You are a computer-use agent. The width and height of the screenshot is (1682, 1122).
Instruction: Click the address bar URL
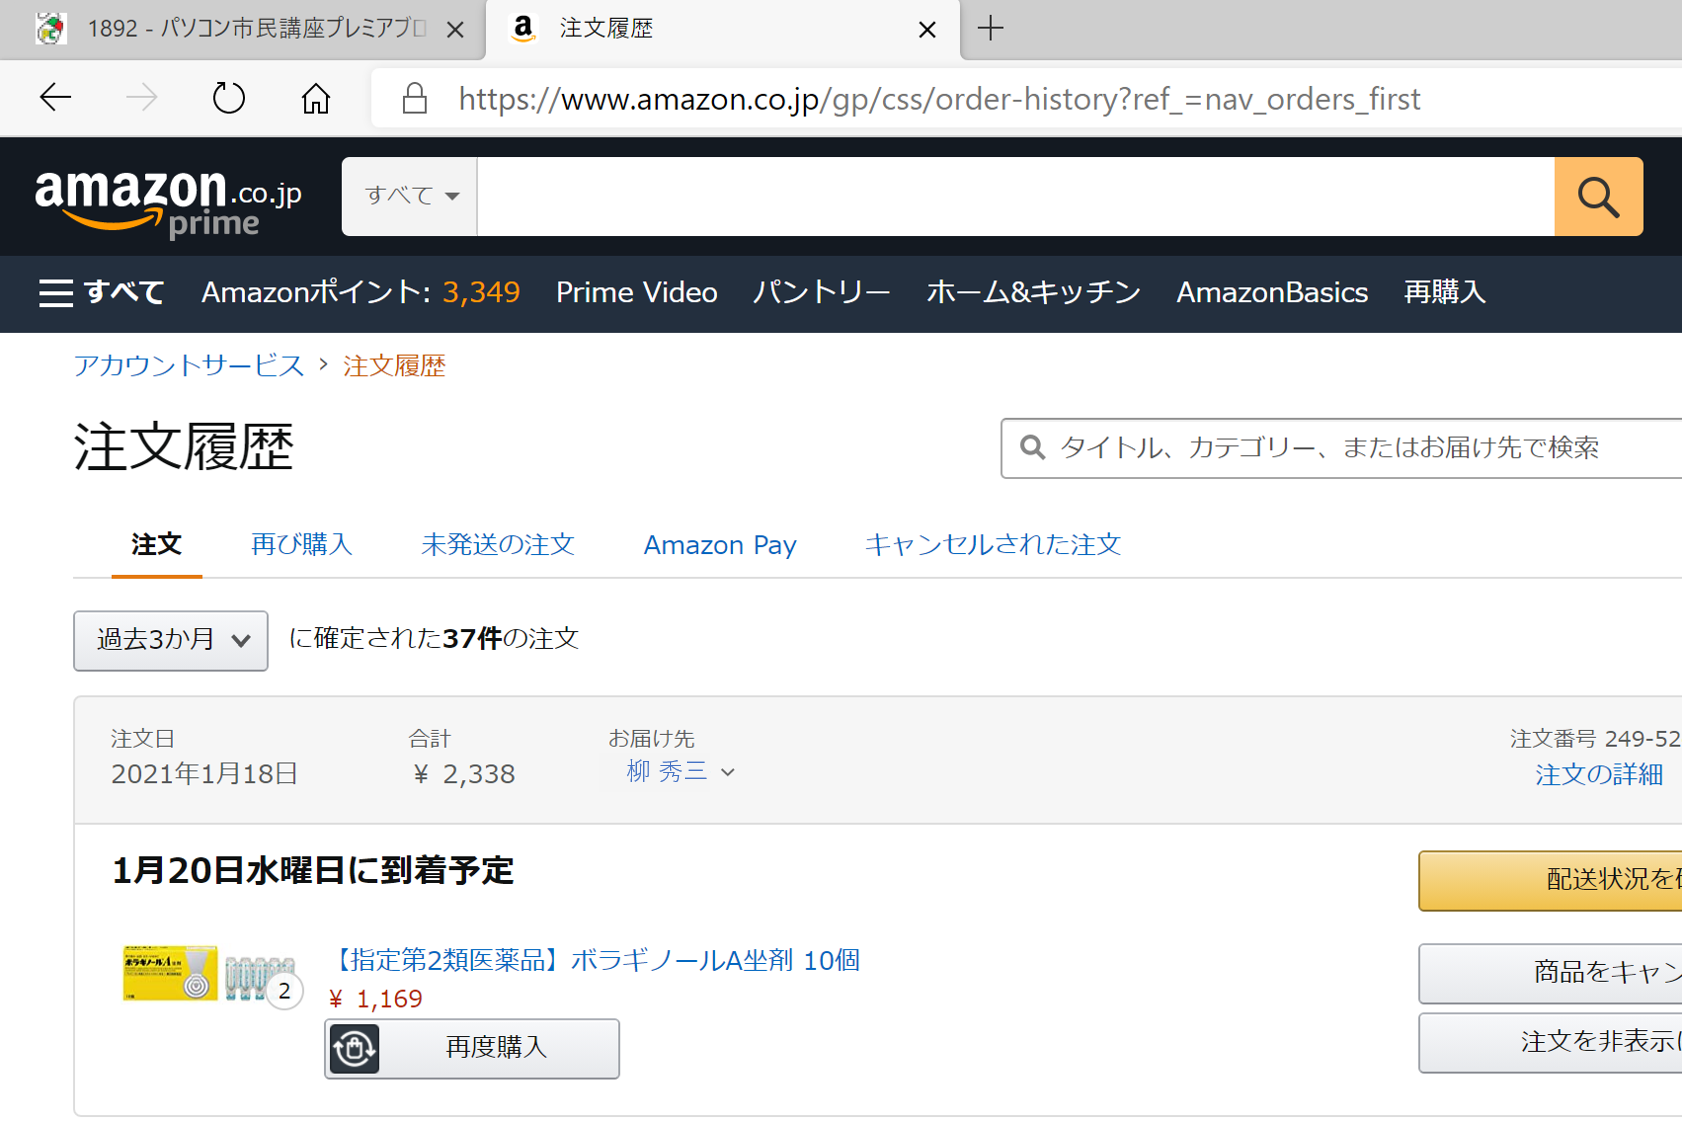pos(939,99)
